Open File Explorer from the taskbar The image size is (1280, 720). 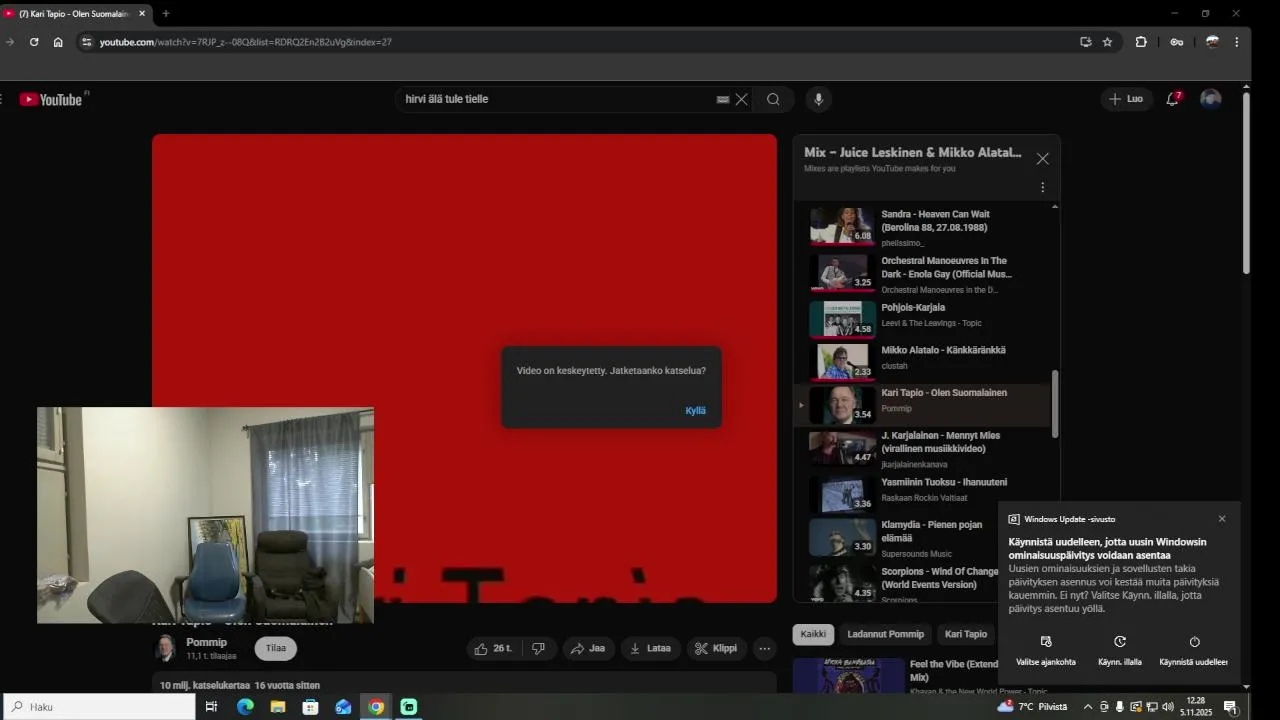pos(278,707)
